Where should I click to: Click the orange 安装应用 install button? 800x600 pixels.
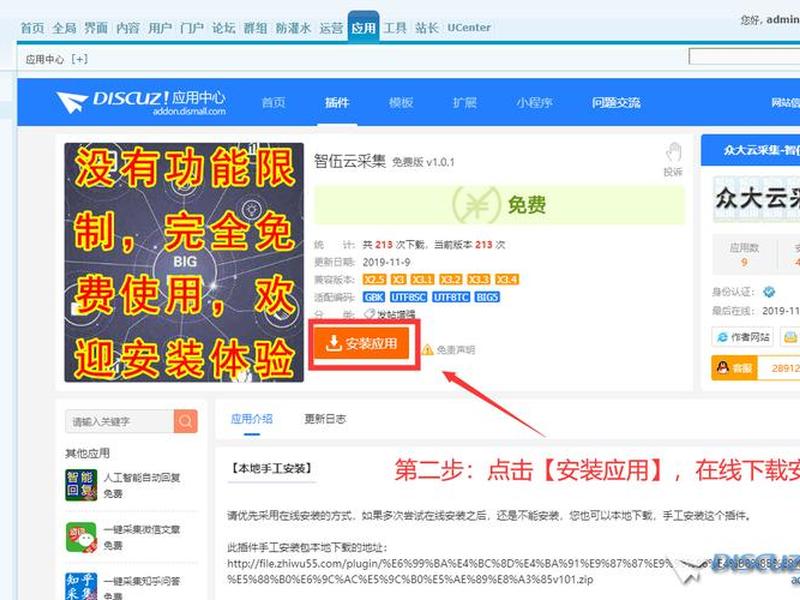pos(362,343)
